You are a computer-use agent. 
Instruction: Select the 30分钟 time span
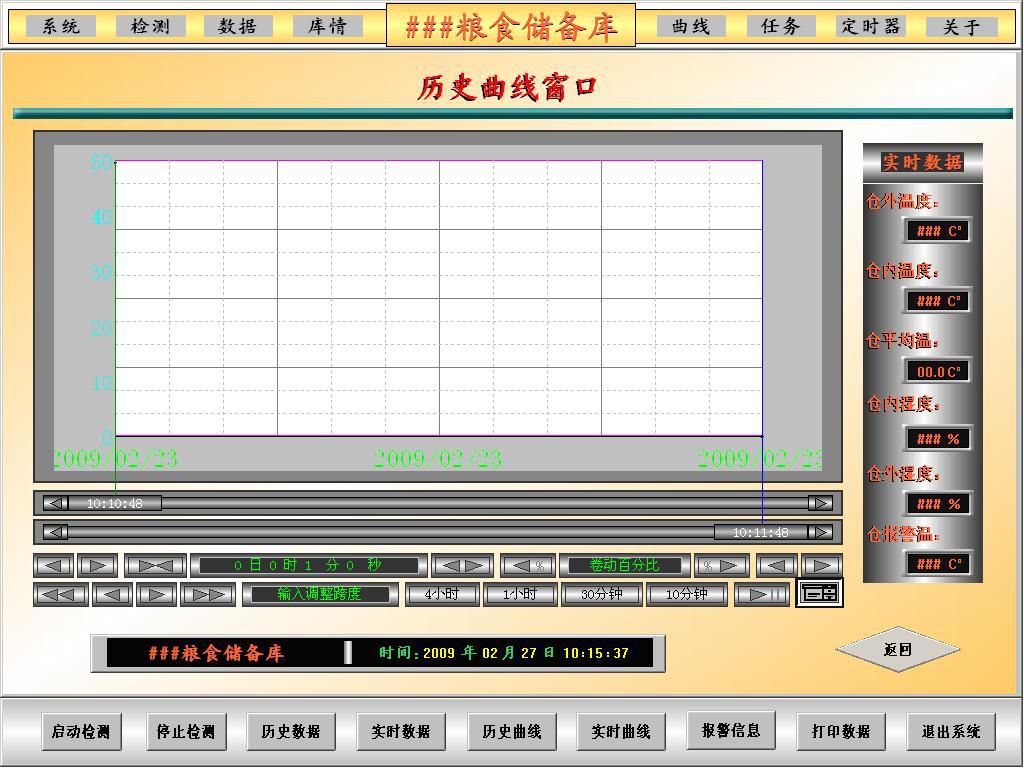coord(601,595)
